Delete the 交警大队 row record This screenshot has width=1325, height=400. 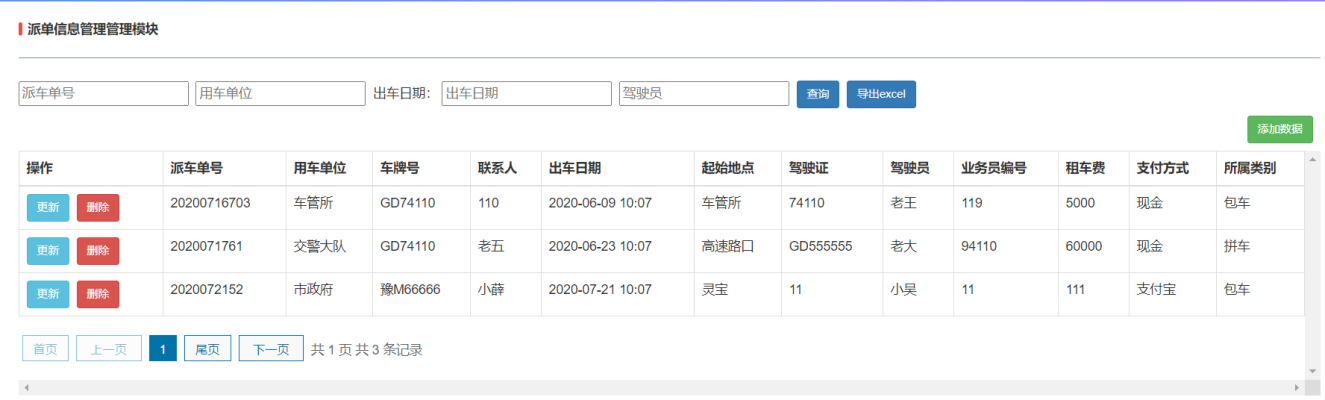click(x=98, y=251)
